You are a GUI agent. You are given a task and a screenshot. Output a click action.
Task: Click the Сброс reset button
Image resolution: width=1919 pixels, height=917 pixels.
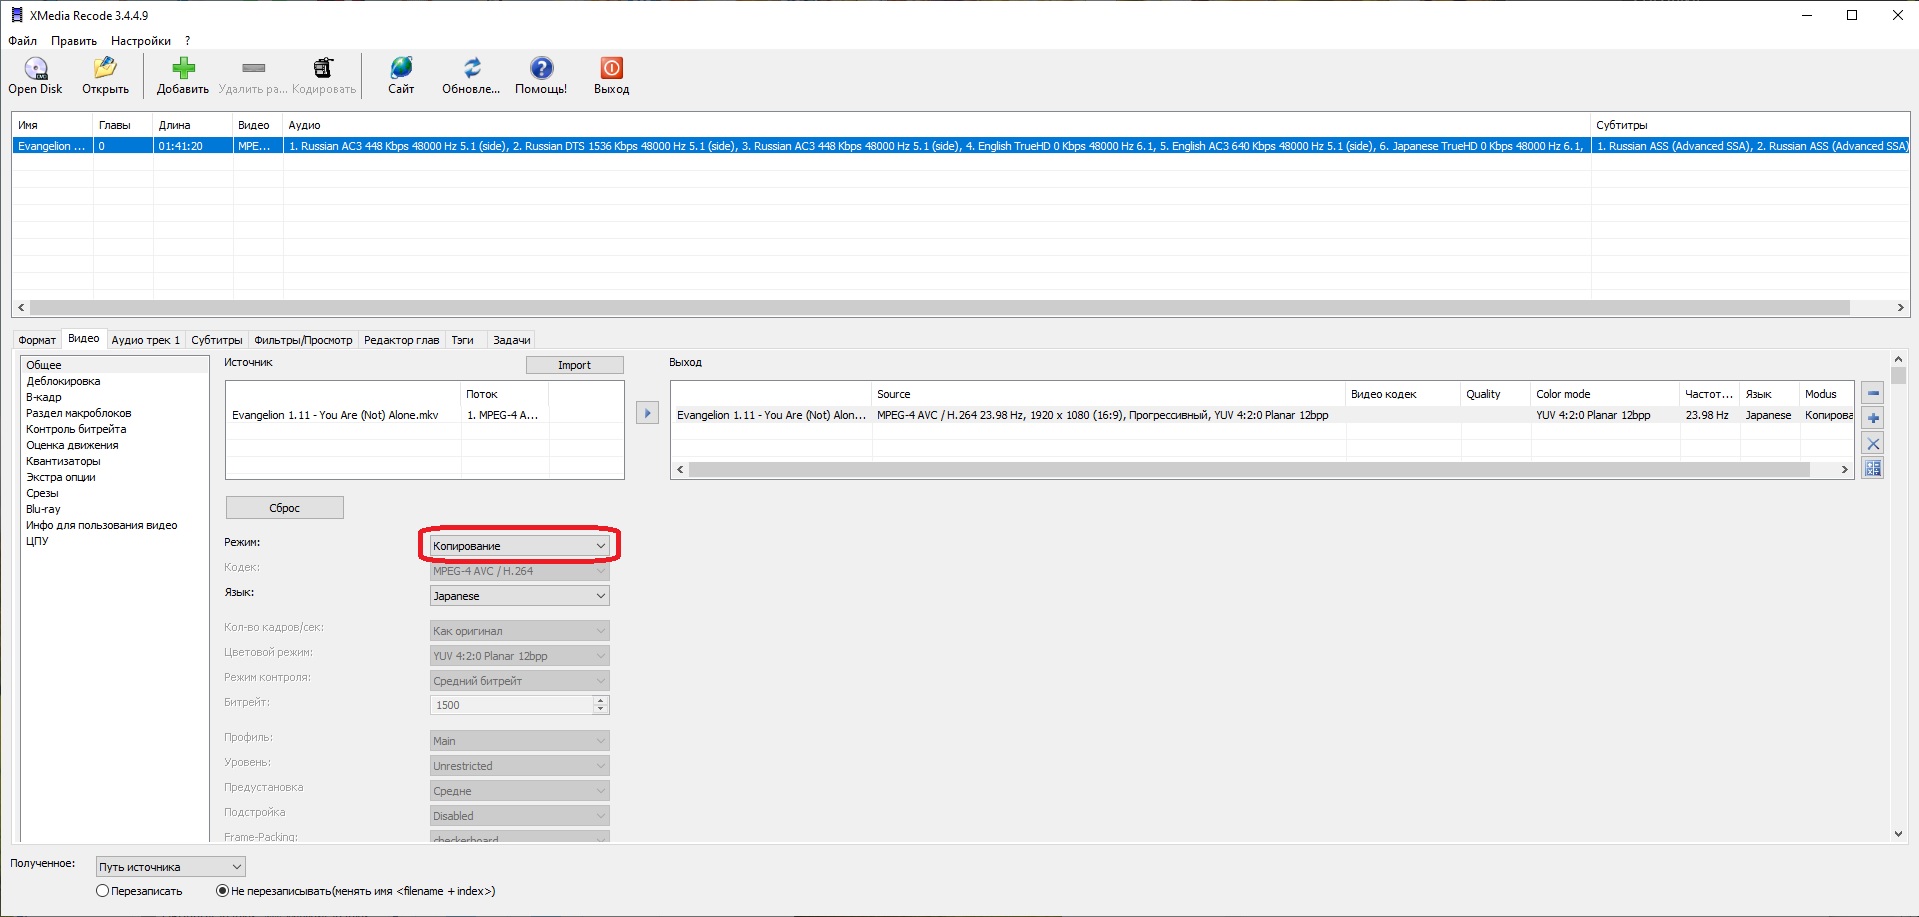(284, 508)
